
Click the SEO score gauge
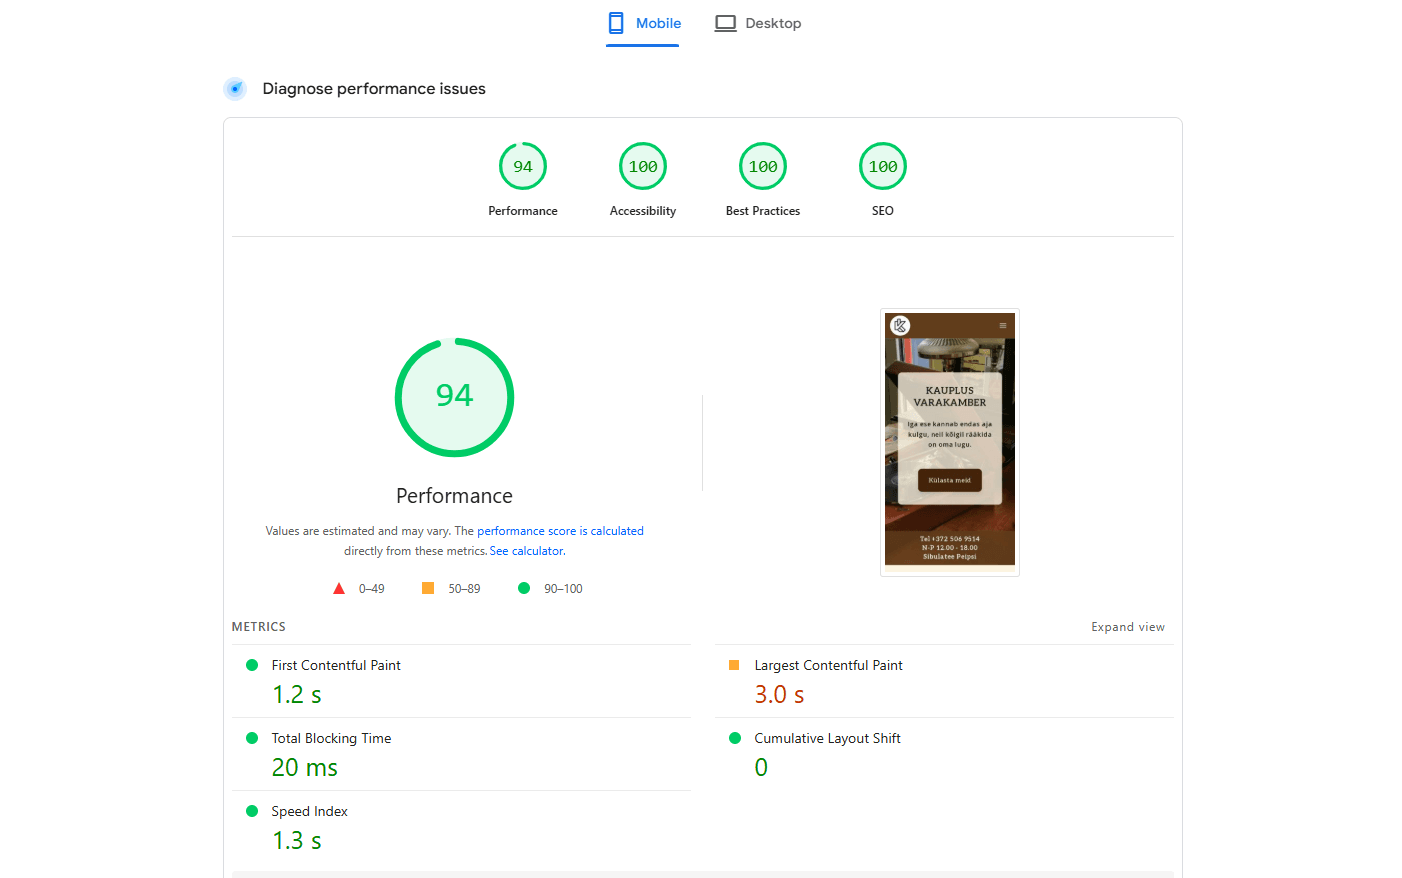(882, 167)
